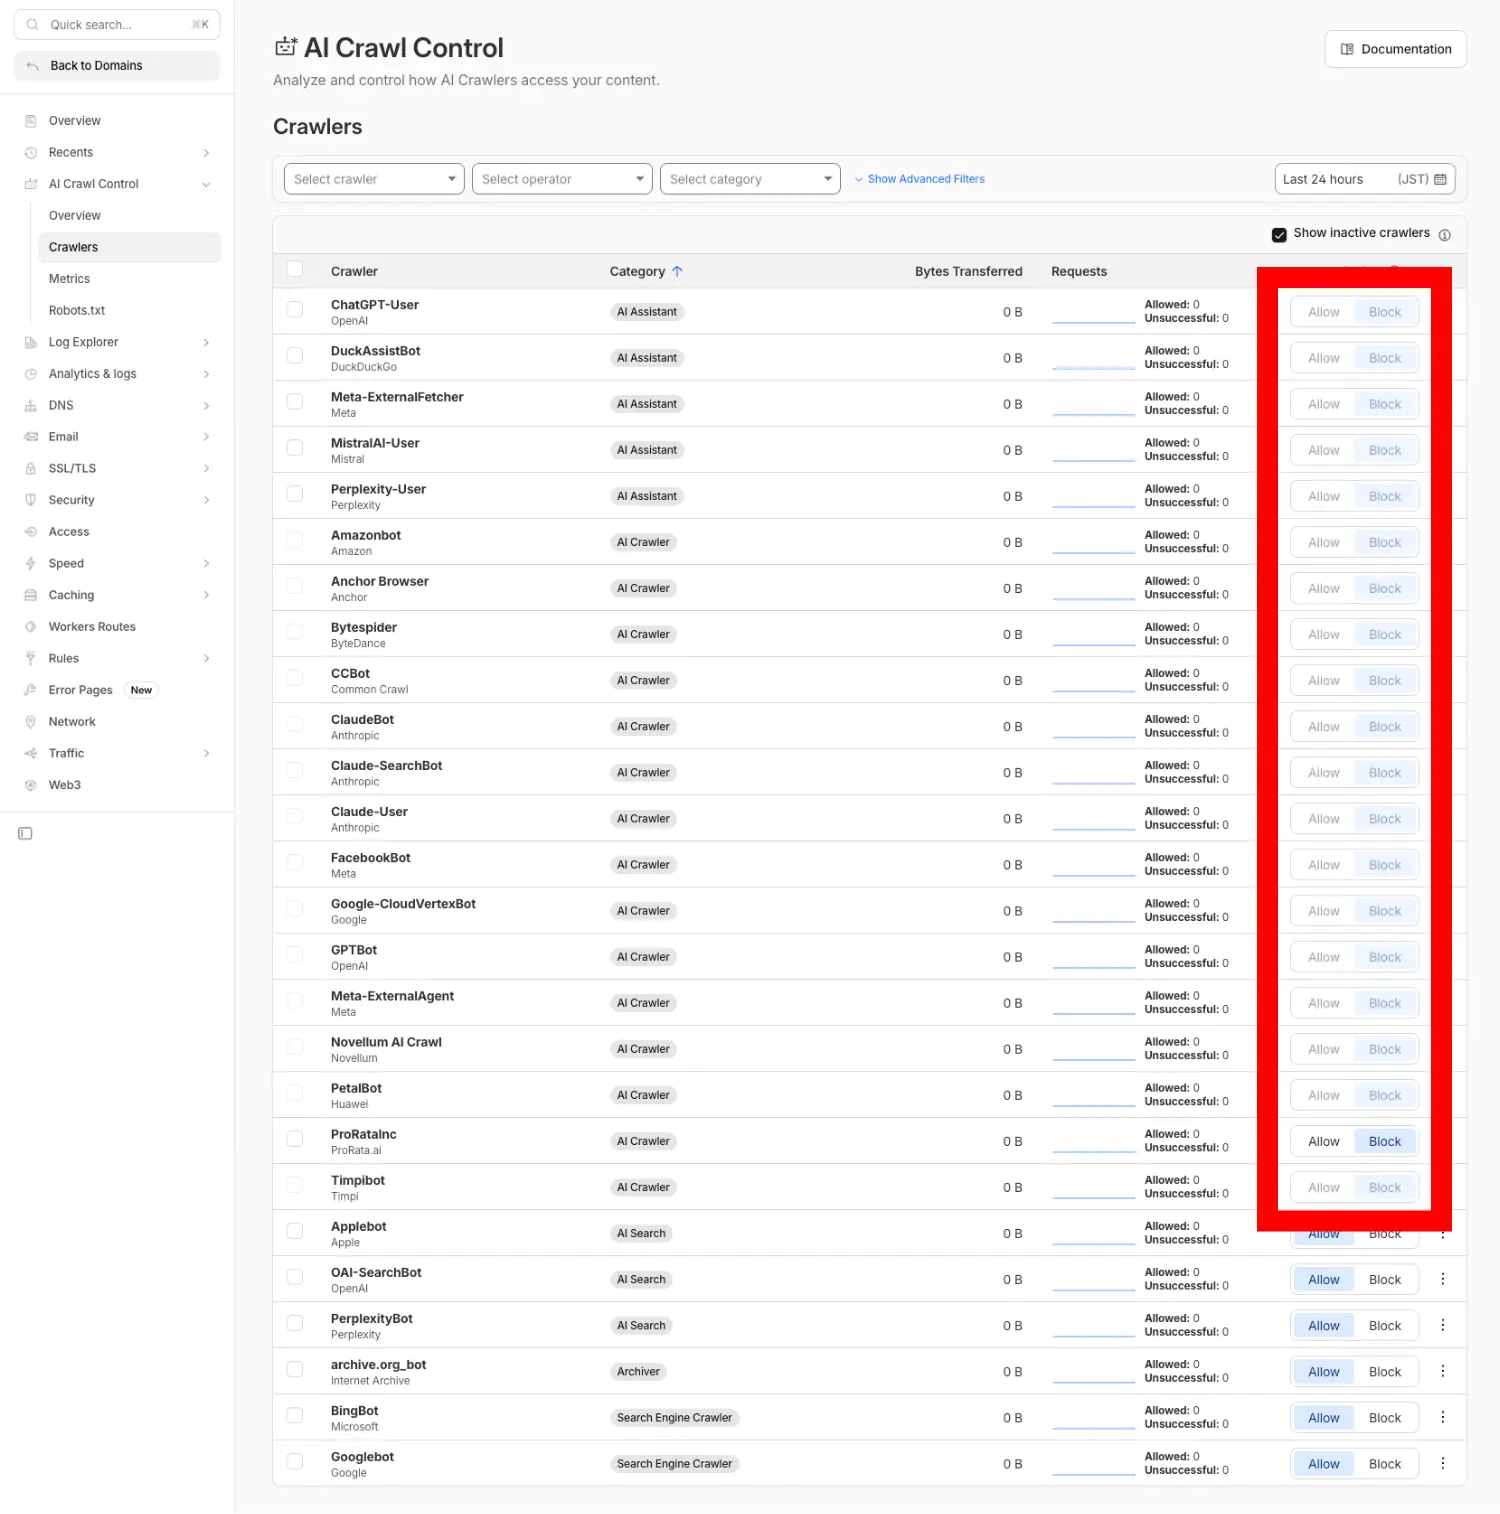This screenshot has height=1514, width=1500.
Task: Open more options for OAI-SearchBot row
Action: 1442,1279
